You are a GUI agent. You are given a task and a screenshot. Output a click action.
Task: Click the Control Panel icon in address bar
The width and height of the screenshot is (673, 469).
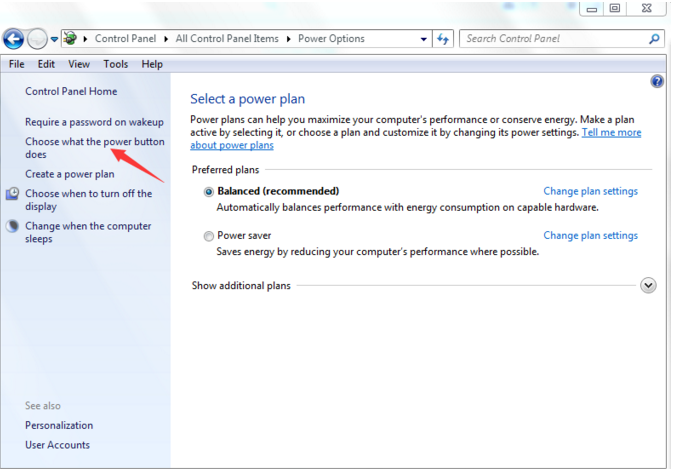pyautogui.click(x=71, y=39)
